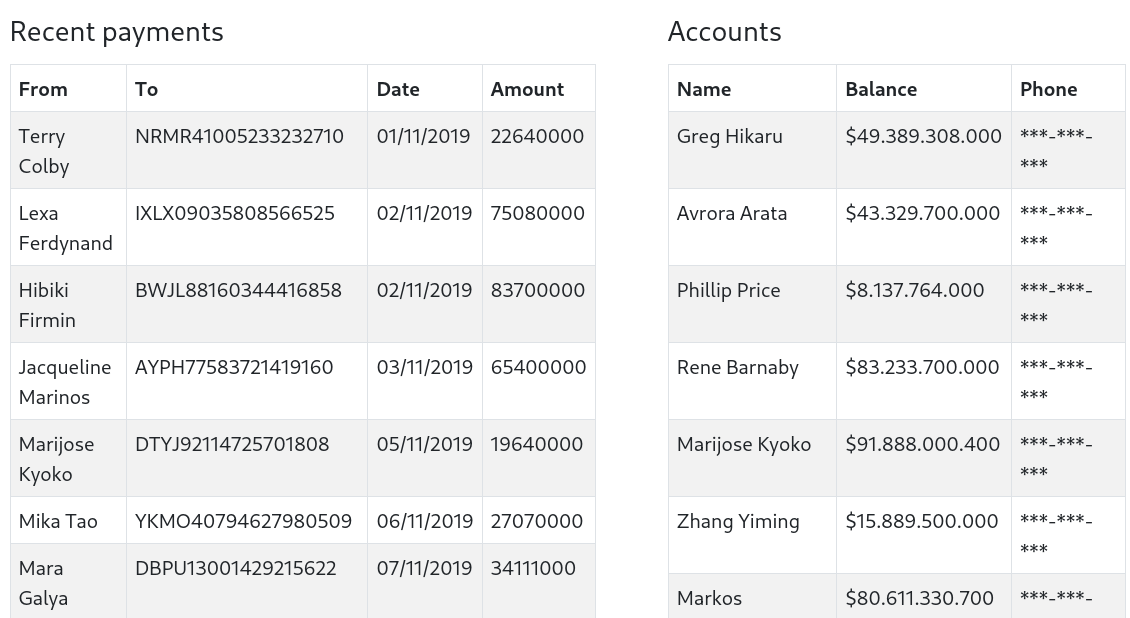Viewport: 1130px width, 618px height.
Task: Click the Date column header
Action: (x=398, y=89)
